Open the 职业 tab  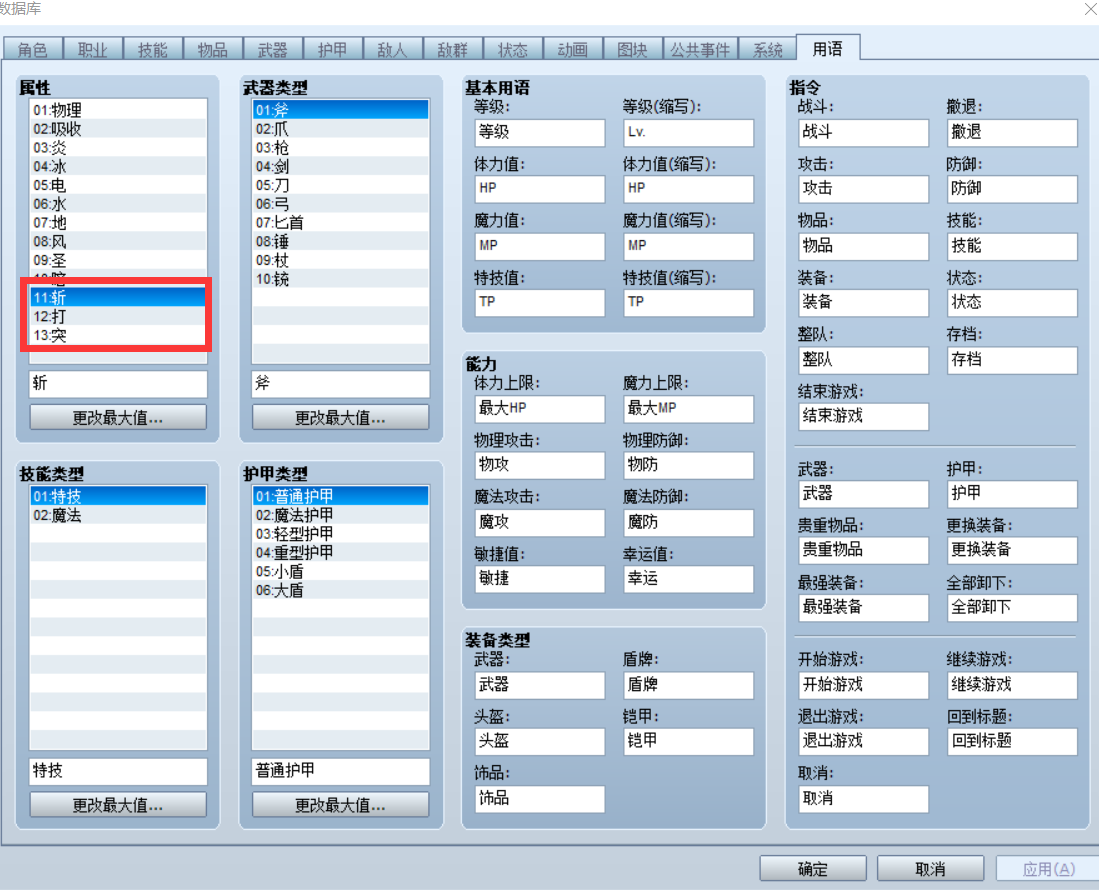click(x=93, y=49)
